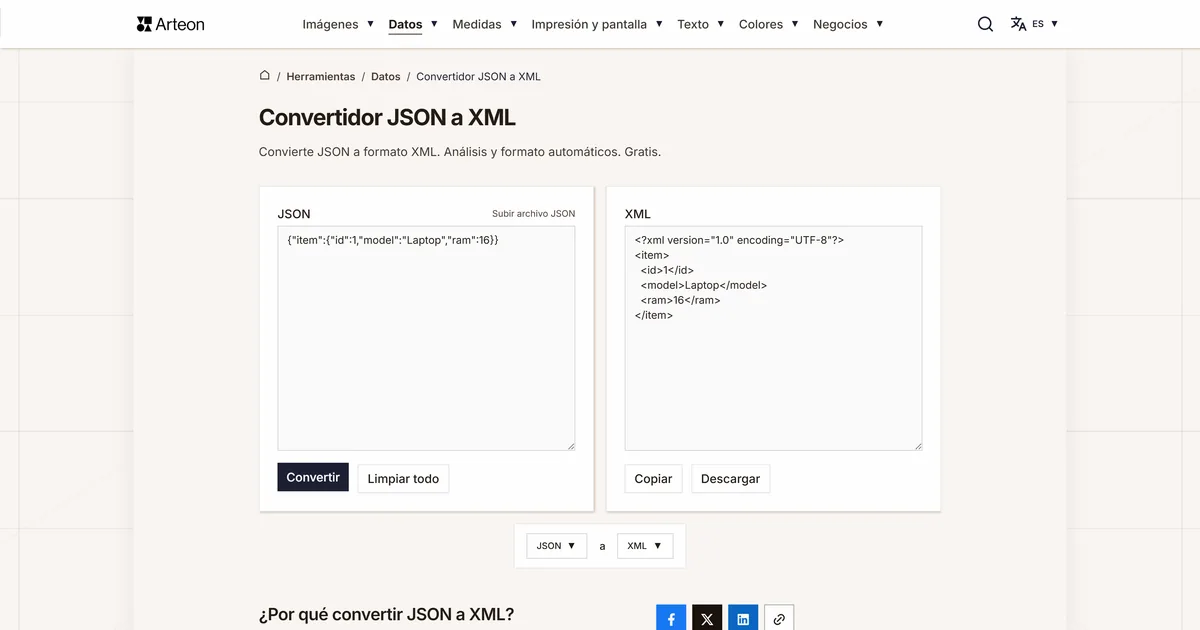Image resolution: width=1200 pixels, height=630 pixels.
Task: Go to the Herramientas breadcrumb
Action: pyautogui.click(x=321, y=76)
